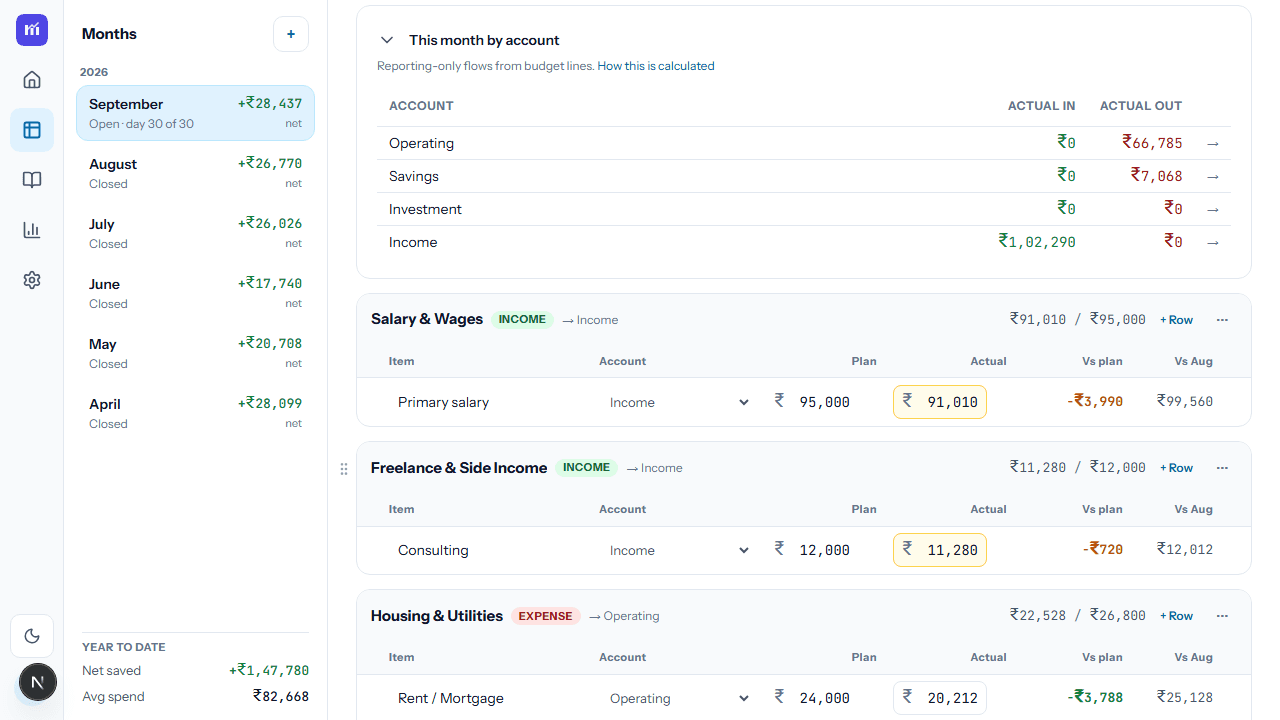Edit Consulting actual amount field
Viewport: 1280px width, 720px height.
pyautogui.click(x=940, y=550)
